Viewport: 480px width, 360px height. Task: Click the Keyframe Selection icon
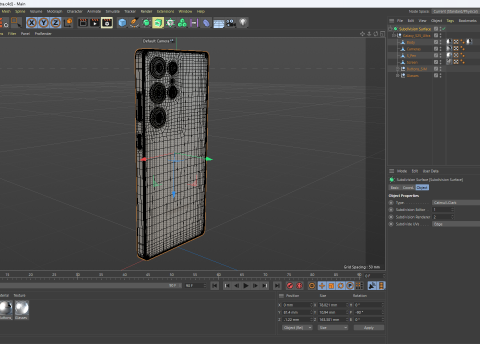point(312,286)
